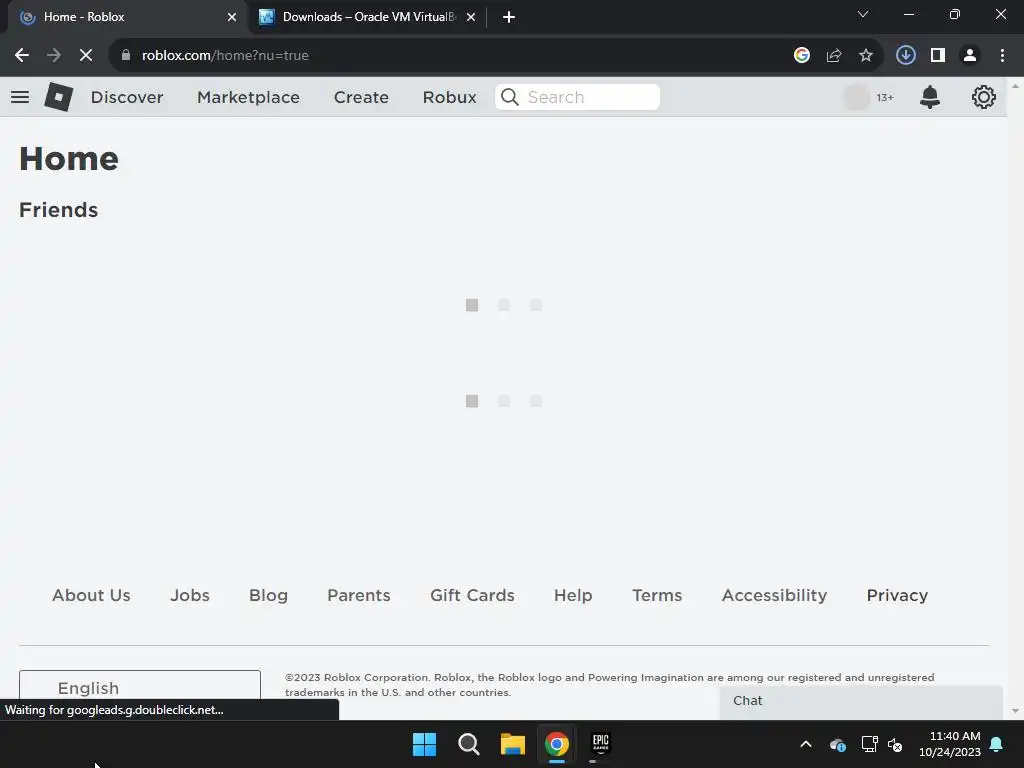This screenshot has height=768, width=1024.
Task: Open Gift Cards footer link
Action: 472,595
